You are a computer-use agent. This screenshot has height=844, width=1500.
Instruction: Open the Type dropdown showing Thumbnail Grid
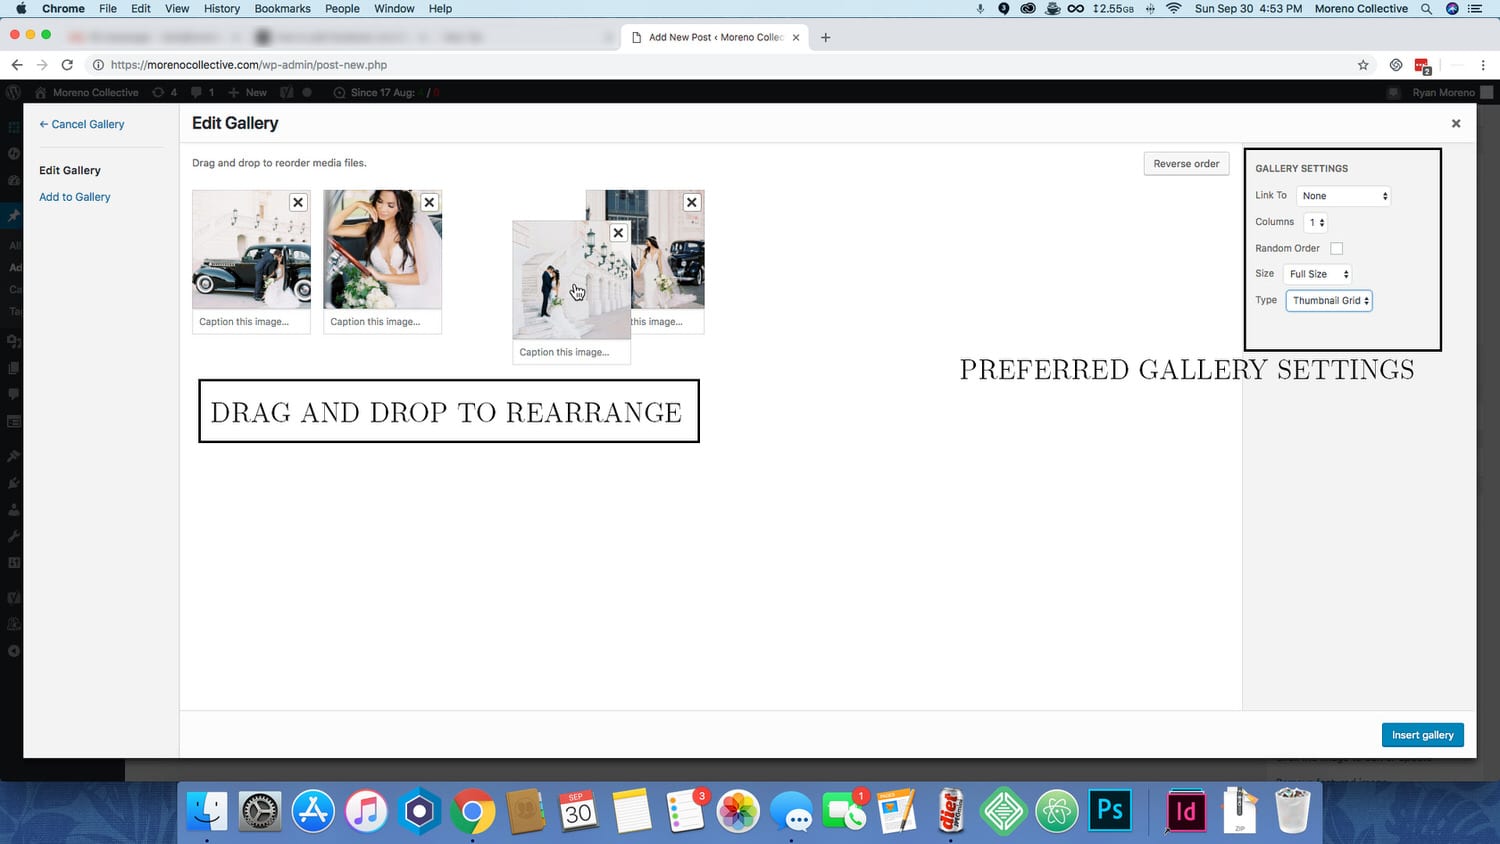[1329, 300]
